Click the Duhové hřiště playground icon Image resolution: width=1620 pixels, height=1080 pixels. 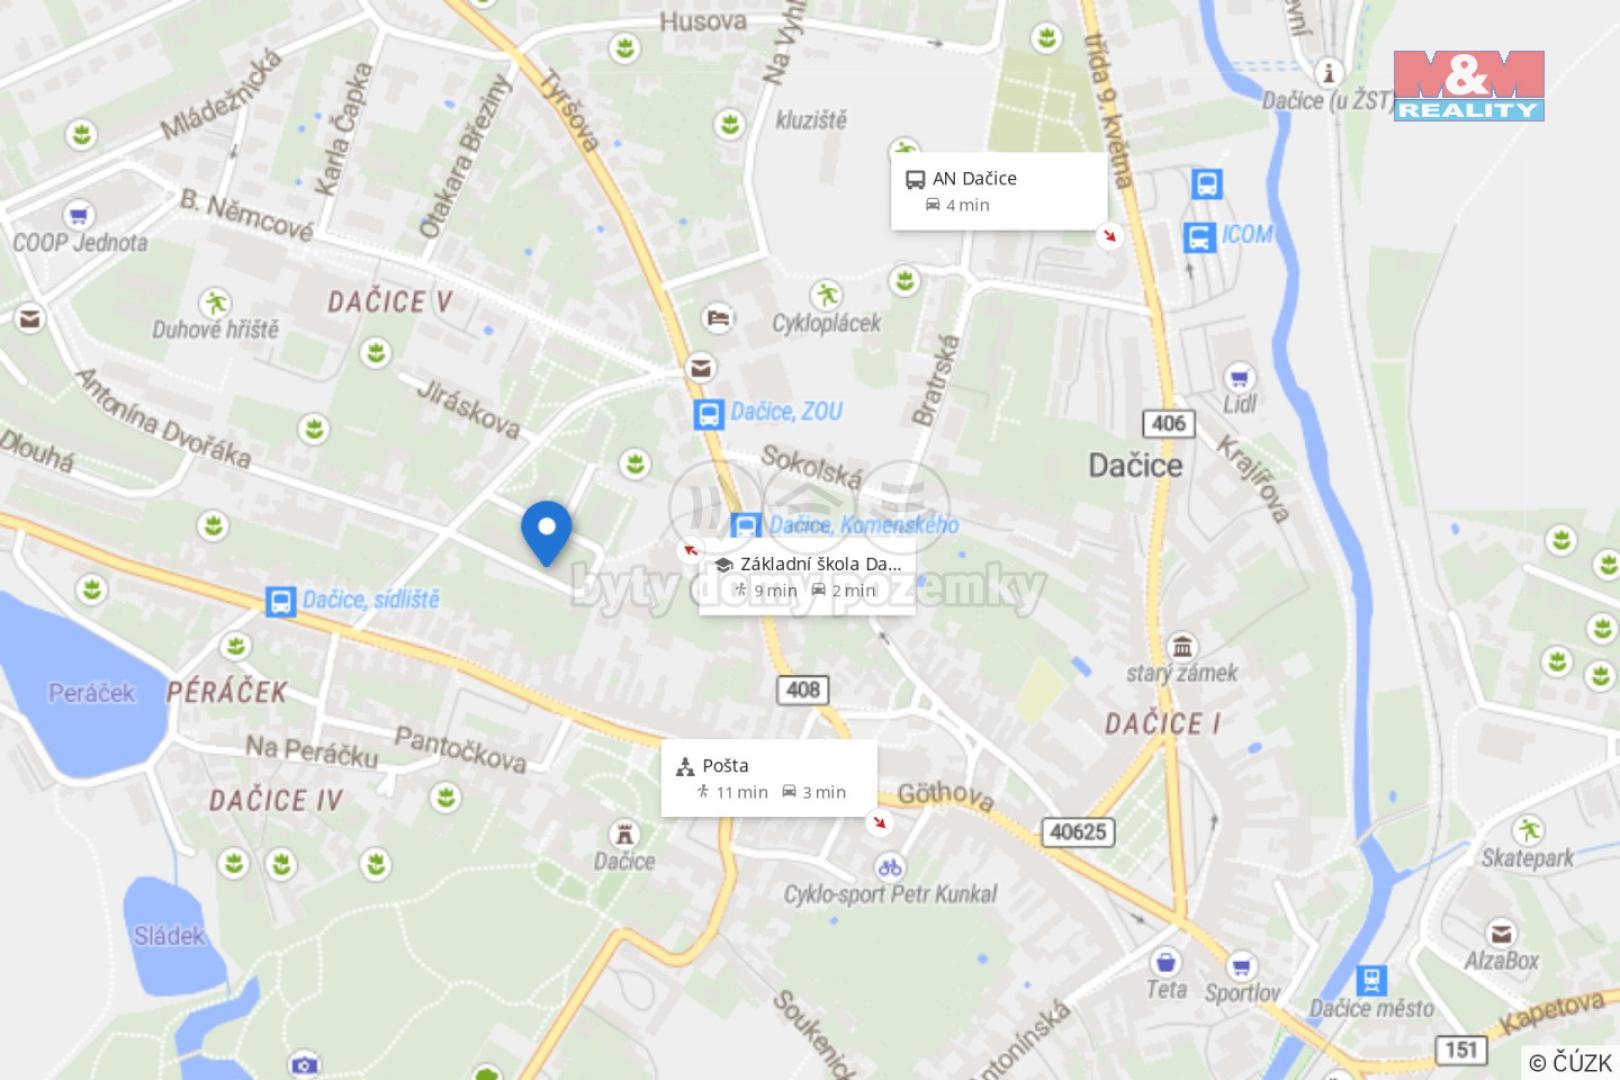(214, 302)
